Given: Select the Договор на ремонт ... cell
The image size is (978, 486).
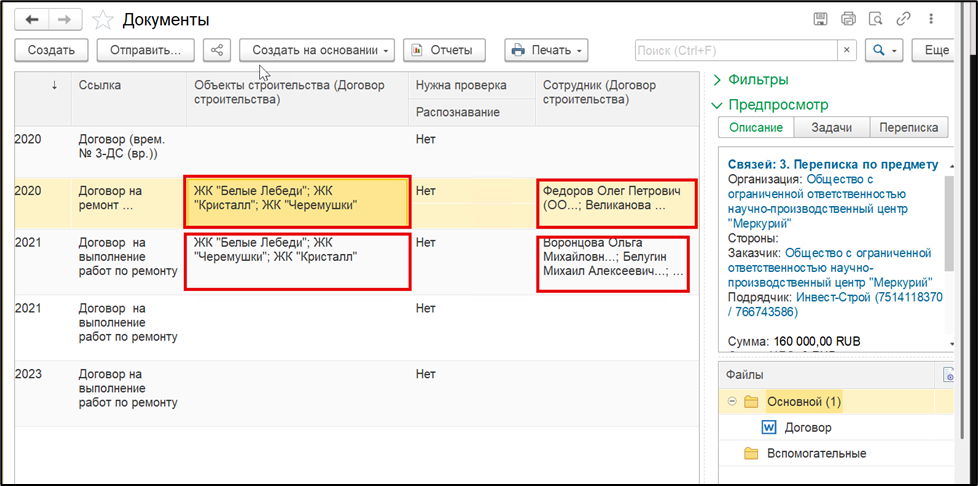Looking at the screenshot, I should [x=128, y=202].
